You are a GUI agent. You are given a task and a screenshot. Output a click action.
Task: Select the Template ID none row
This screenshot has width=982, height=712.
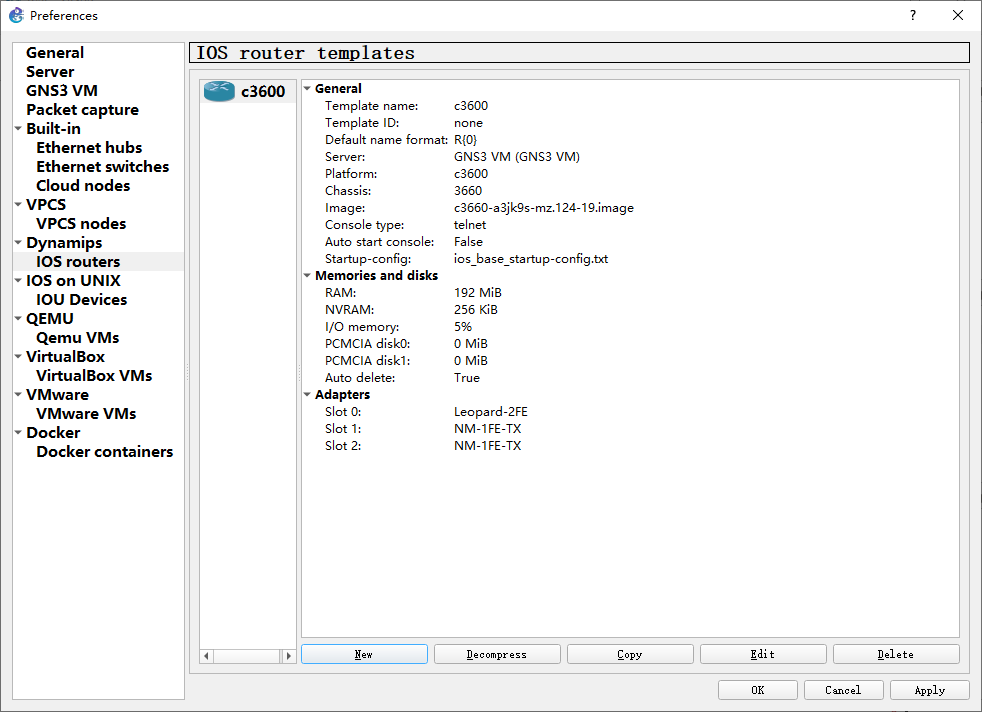[x=630, y=123]
